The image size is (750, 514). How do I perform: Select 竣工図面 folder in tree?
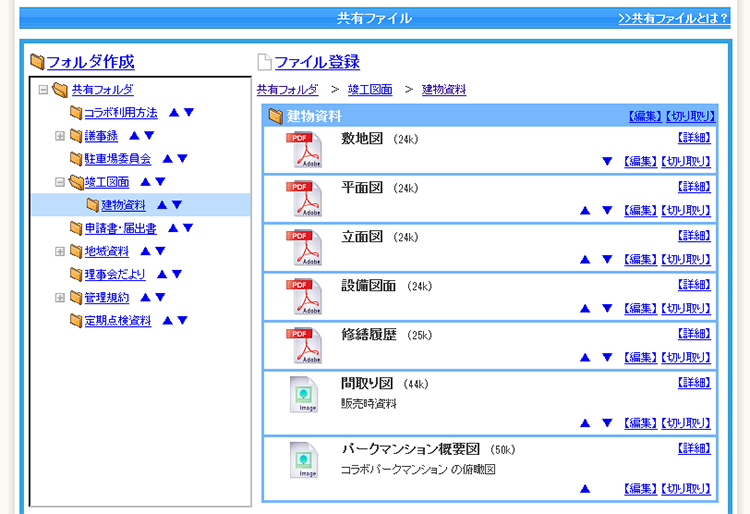[x=107, y=182]
